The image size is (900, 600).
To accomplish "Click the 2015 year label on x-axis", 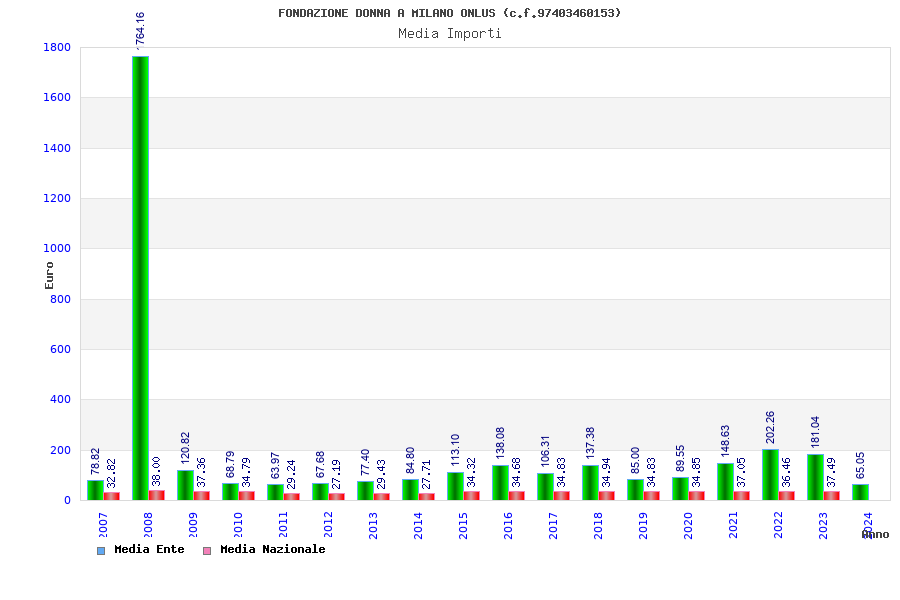I will tap(463, 525).
